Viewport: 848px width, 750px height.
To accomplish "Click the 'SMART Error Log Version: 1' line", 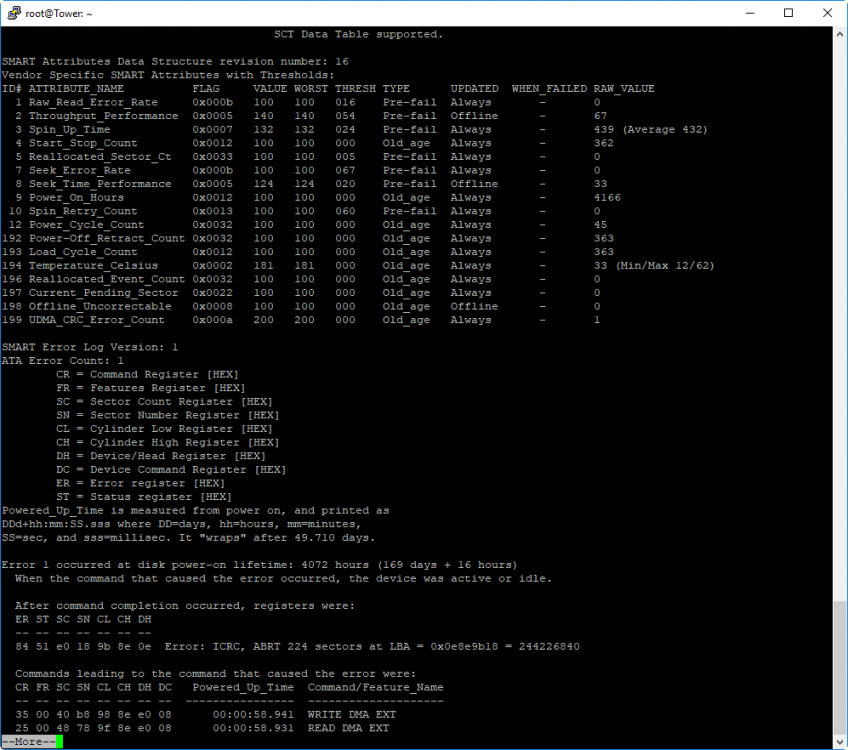I will click(90, 347).
